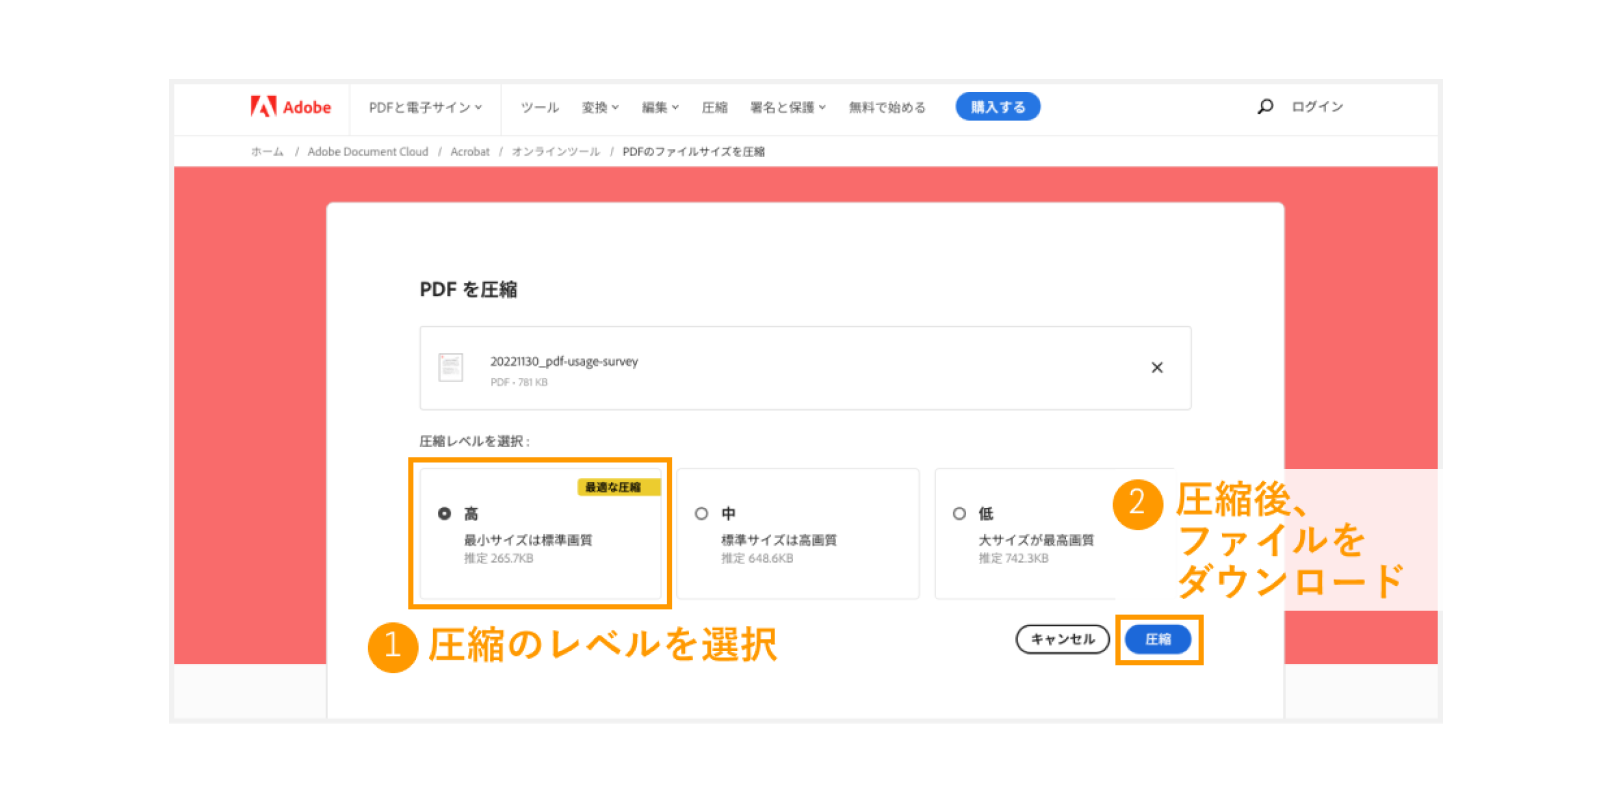Screen dimensions: 1612x800
Task: Select the 中 compression level radio button
Action: coord(701,514)
